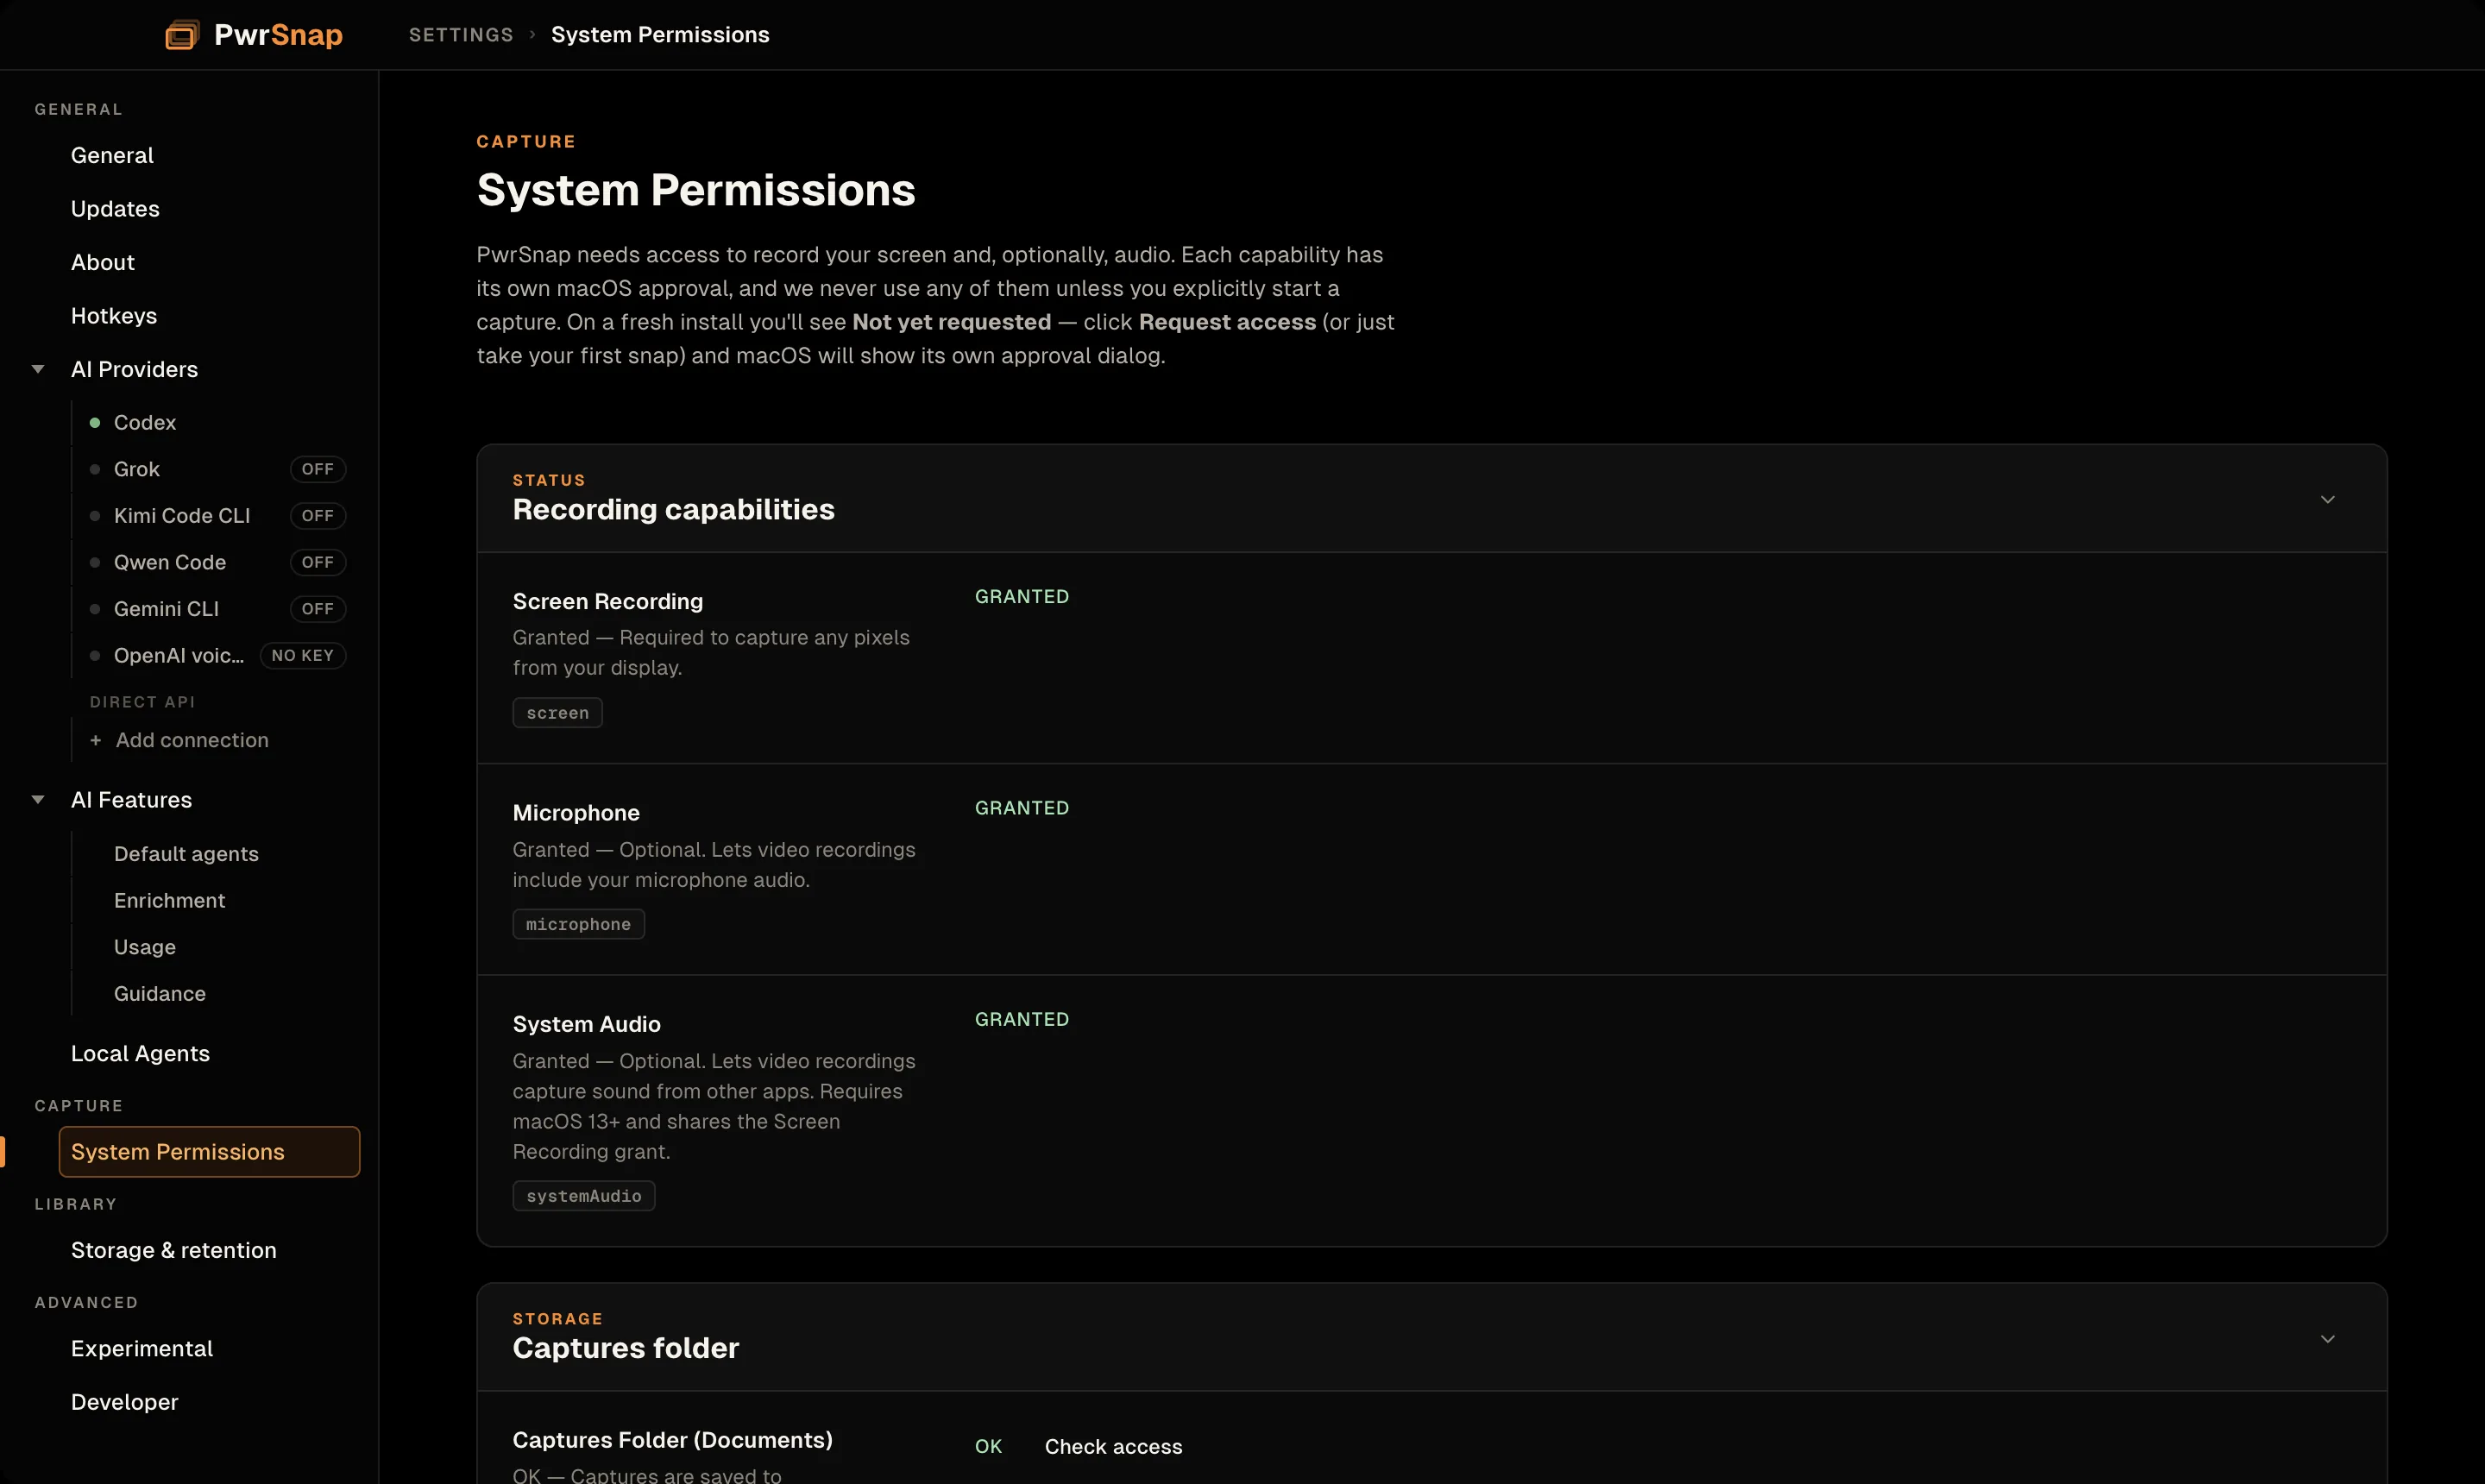
Task: Select the OpenAI voice provider label
Action: 179,655
